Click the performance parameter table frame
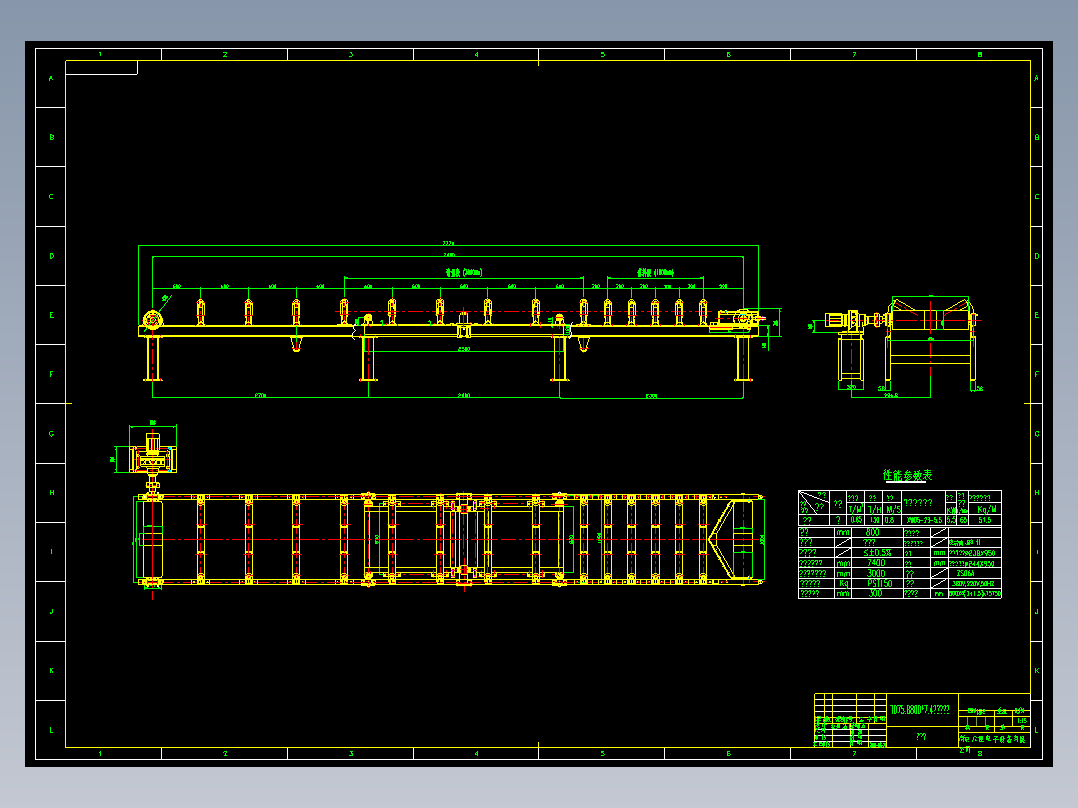 (900, 544)
